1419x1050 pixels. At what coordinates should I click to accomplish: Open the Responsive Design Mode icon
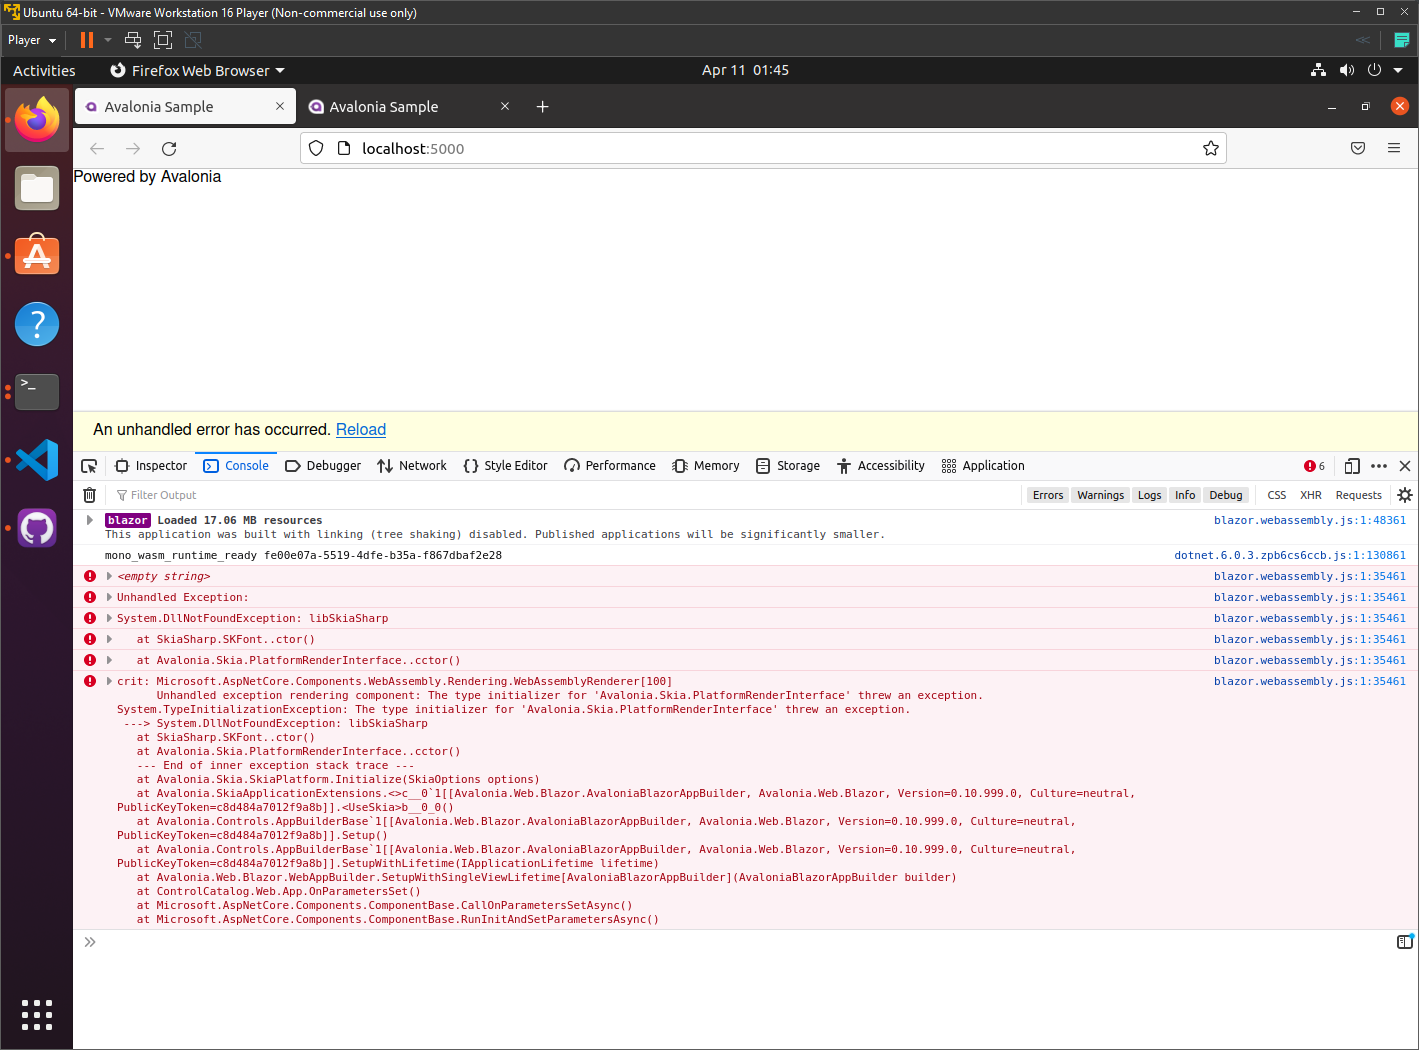(1352, 465)
